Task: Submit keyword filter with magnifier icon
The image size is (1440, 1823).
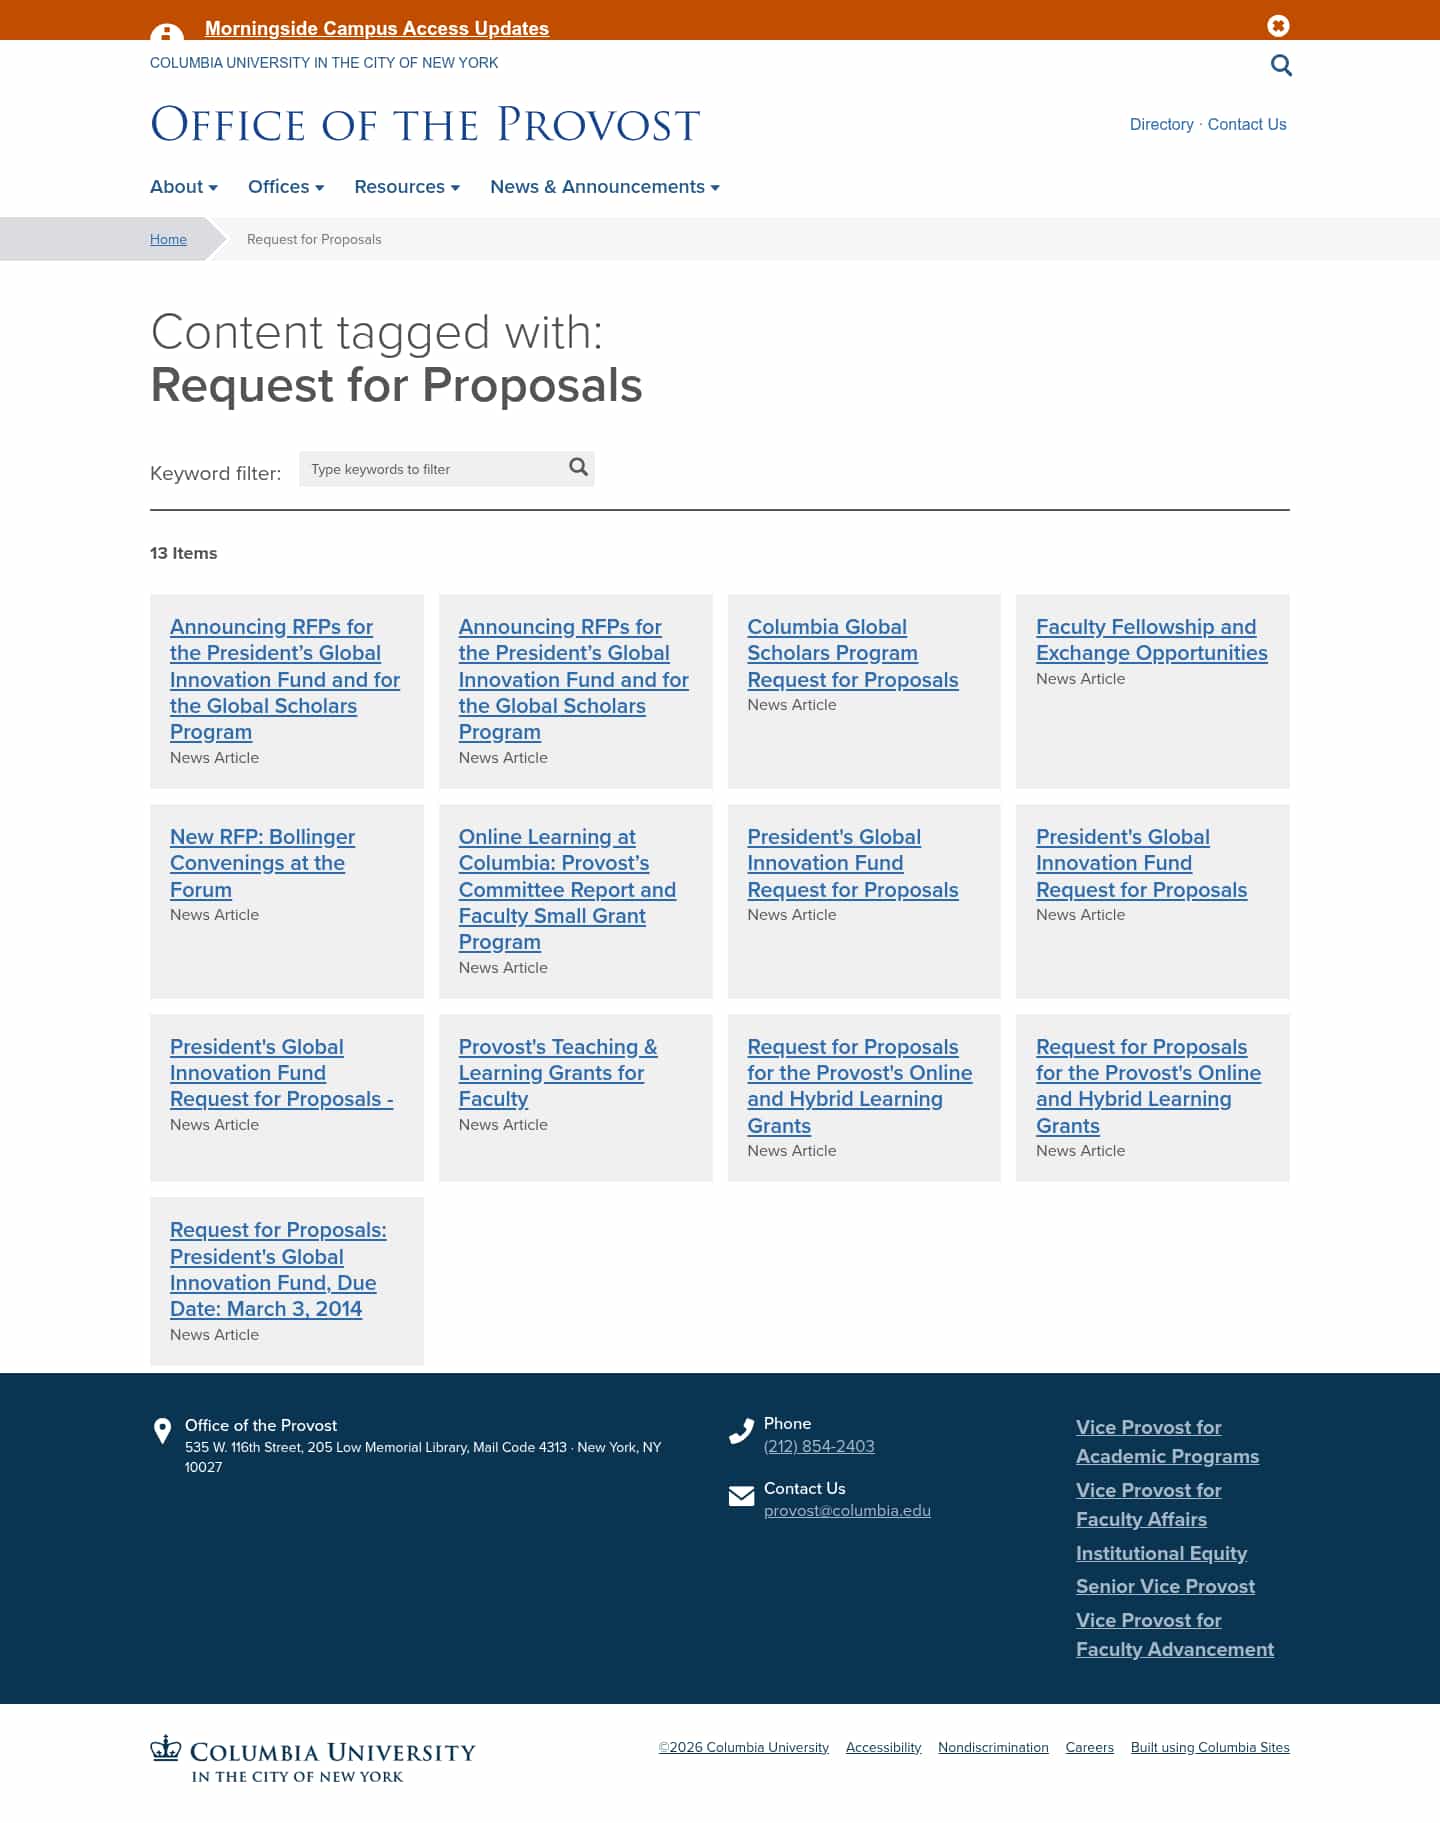Action: 578,467
